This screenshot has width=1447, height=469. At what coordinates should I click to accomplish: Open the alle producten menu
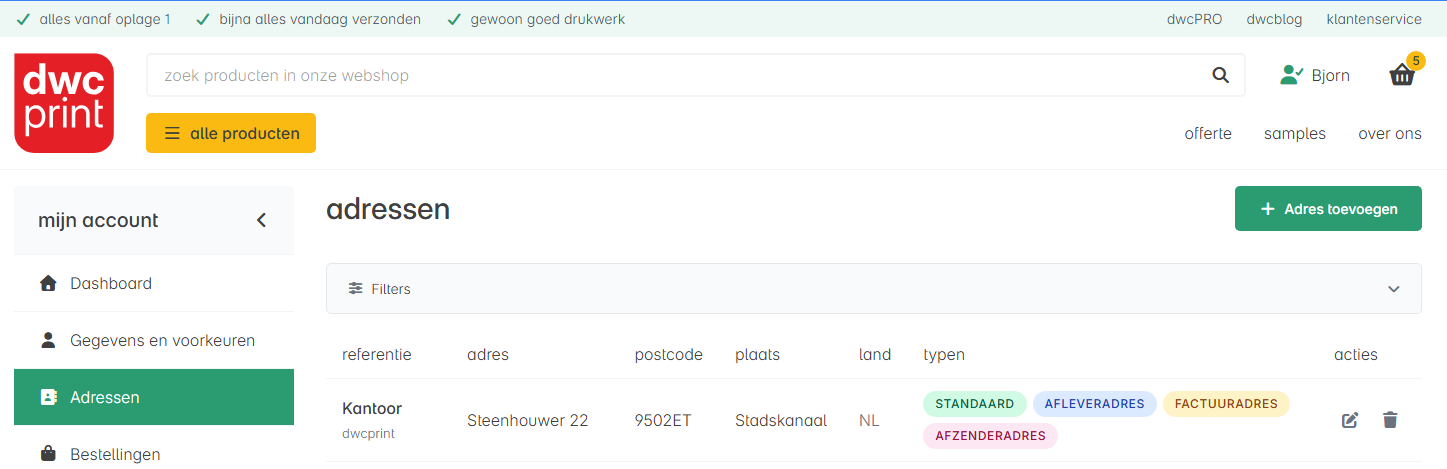[x=231, y=133]
